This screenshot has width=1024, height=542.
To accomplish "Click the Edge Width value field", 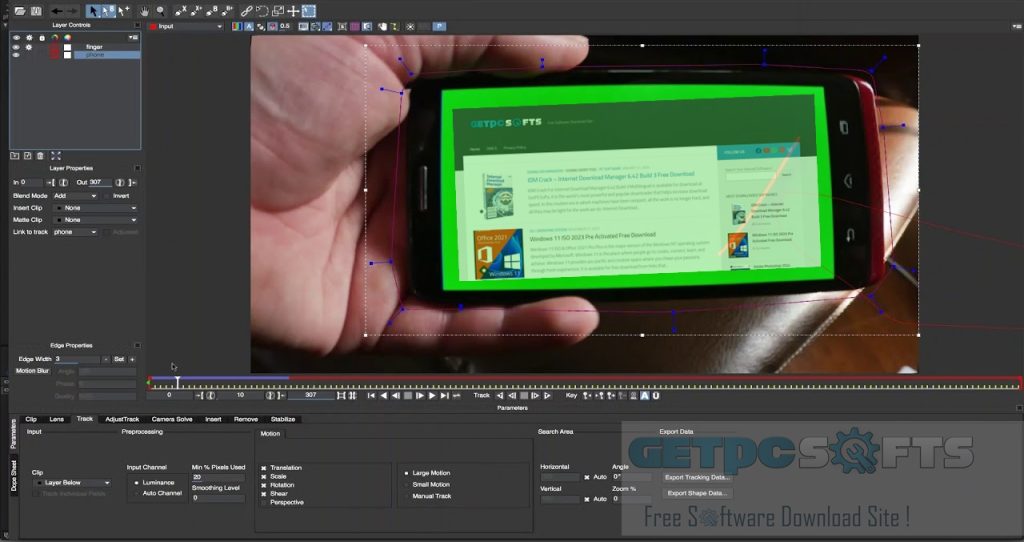I will (76, 359).
